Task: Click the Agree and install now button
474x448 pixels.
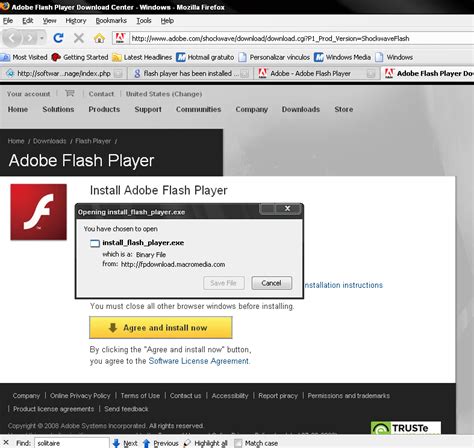Action: coord(161,328)
